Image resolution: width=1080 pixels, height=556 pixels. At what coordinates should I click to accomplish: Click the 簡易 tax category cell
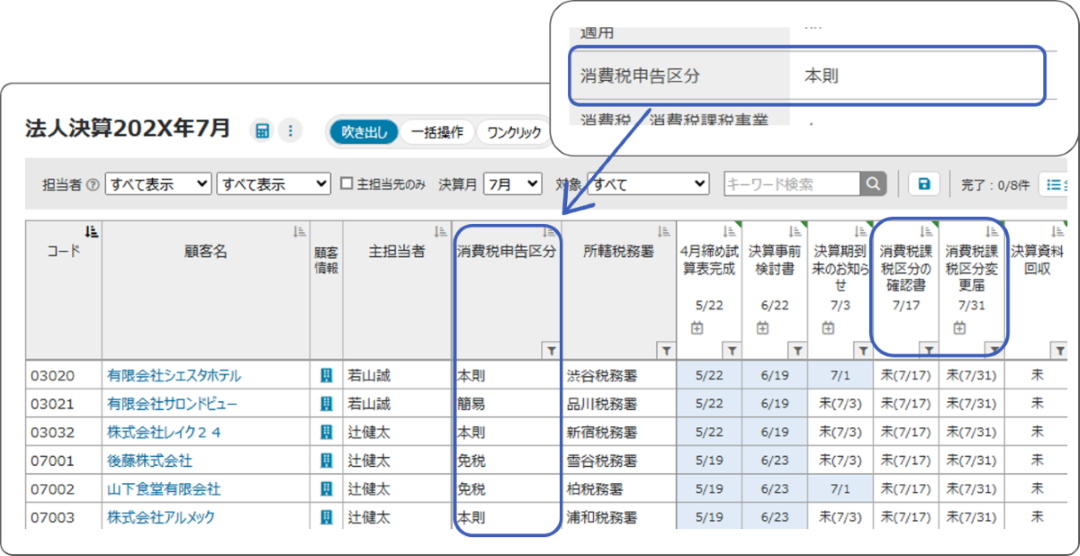[506, 404]
